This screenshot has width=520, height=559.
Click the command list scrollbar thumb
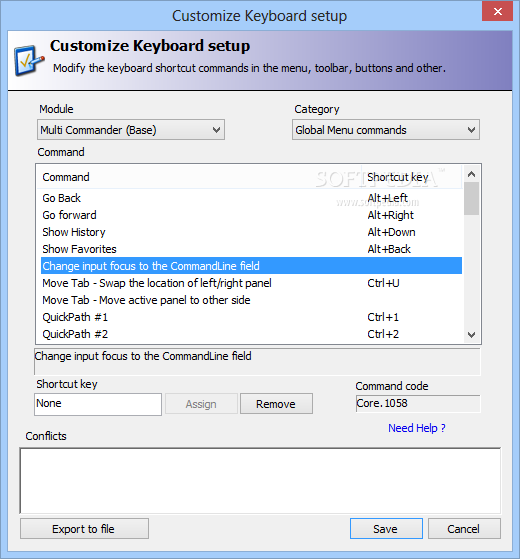pos(472,199)
